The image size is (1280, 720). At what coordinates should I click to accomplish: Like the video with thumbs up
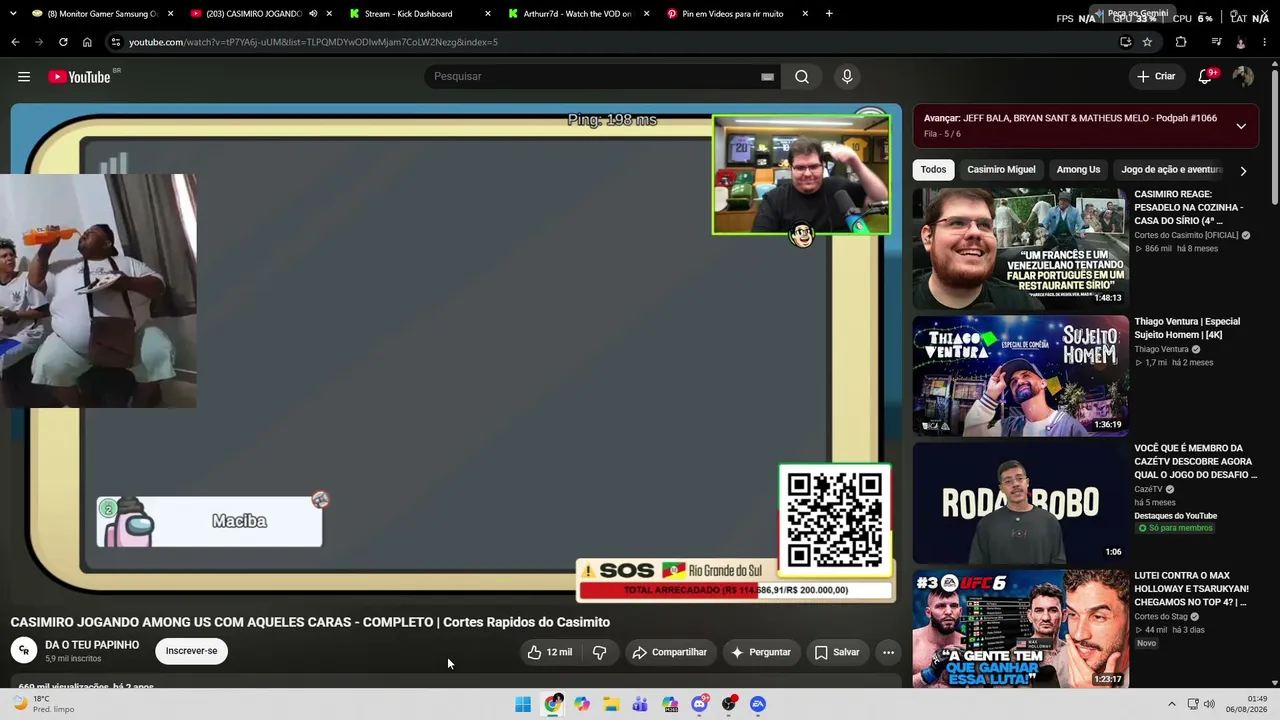549,652
